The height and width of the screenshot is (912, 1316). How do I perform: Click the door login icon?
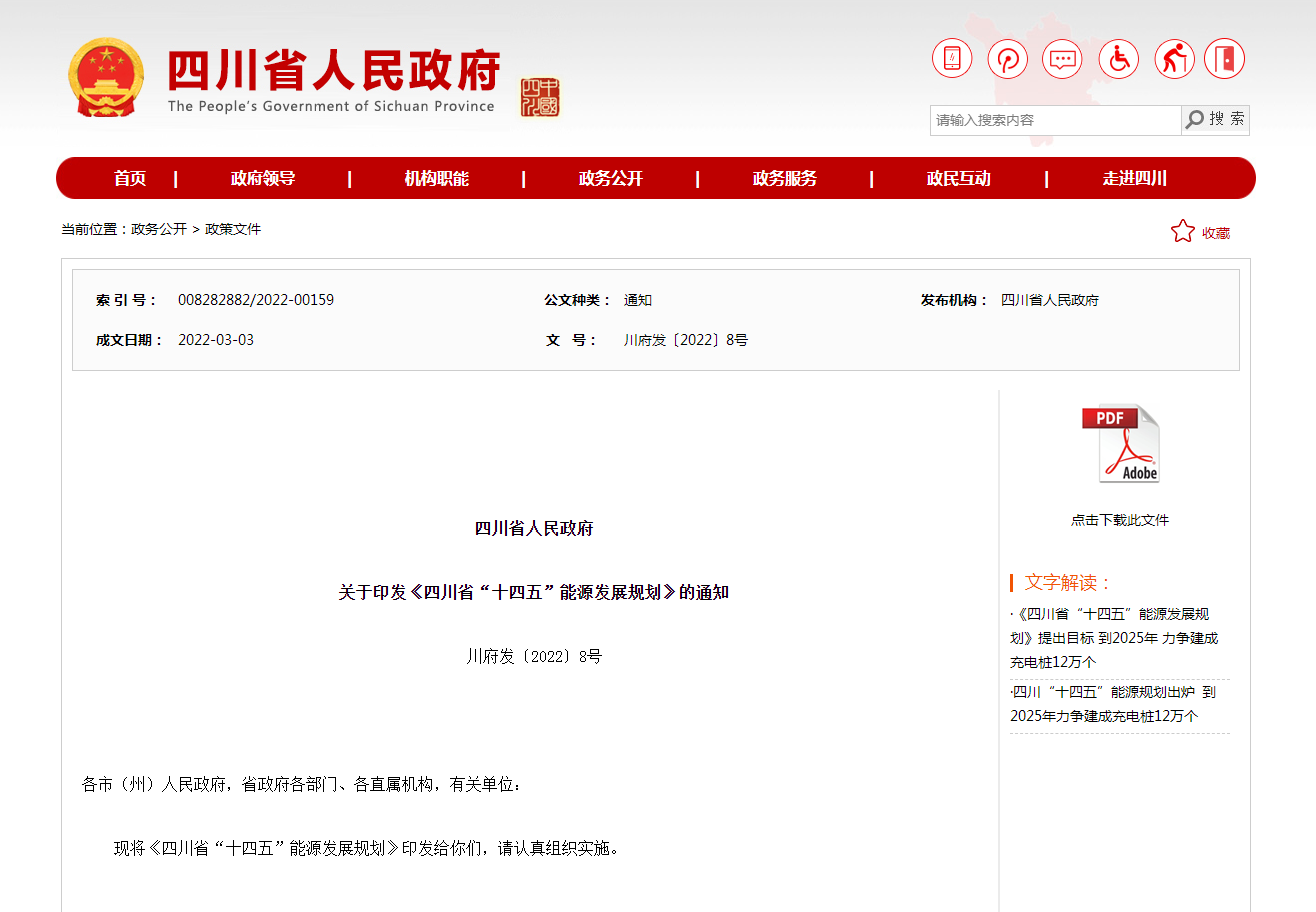(x=1225, y=59)
